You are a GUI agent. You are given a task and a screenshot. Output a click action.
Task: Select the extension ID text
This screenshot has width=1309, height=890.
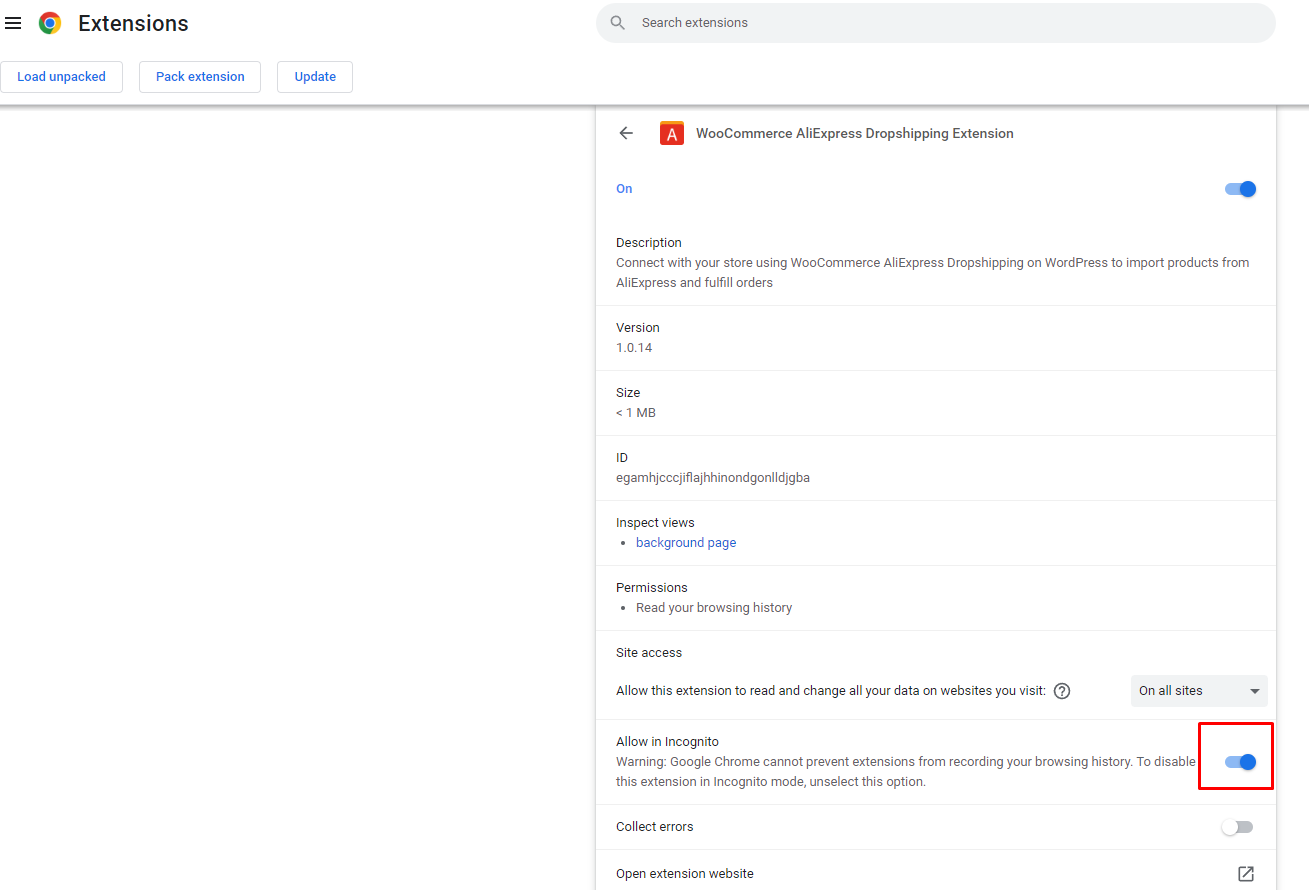click(713, 478)
